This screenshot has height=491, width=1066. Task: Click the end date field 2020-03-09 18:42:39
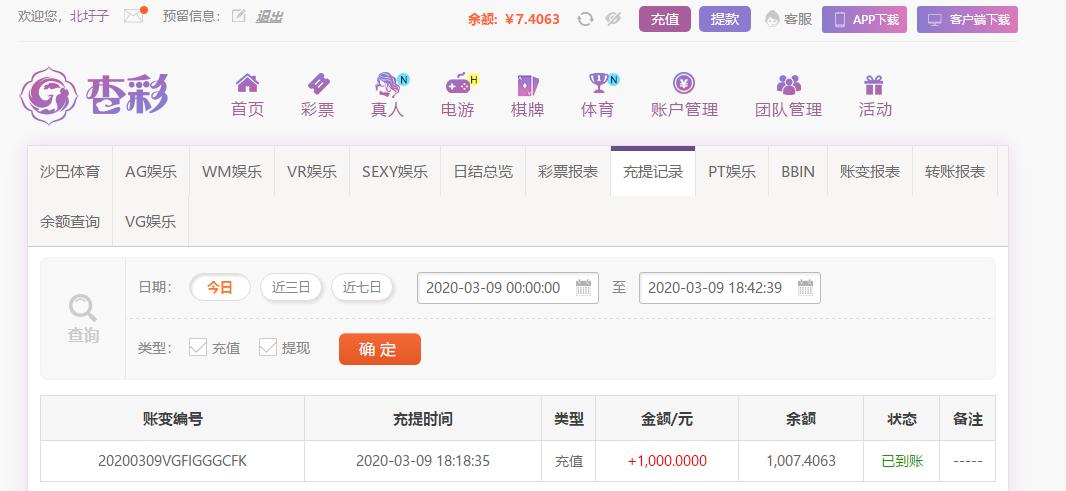click(x=729, y=288)
